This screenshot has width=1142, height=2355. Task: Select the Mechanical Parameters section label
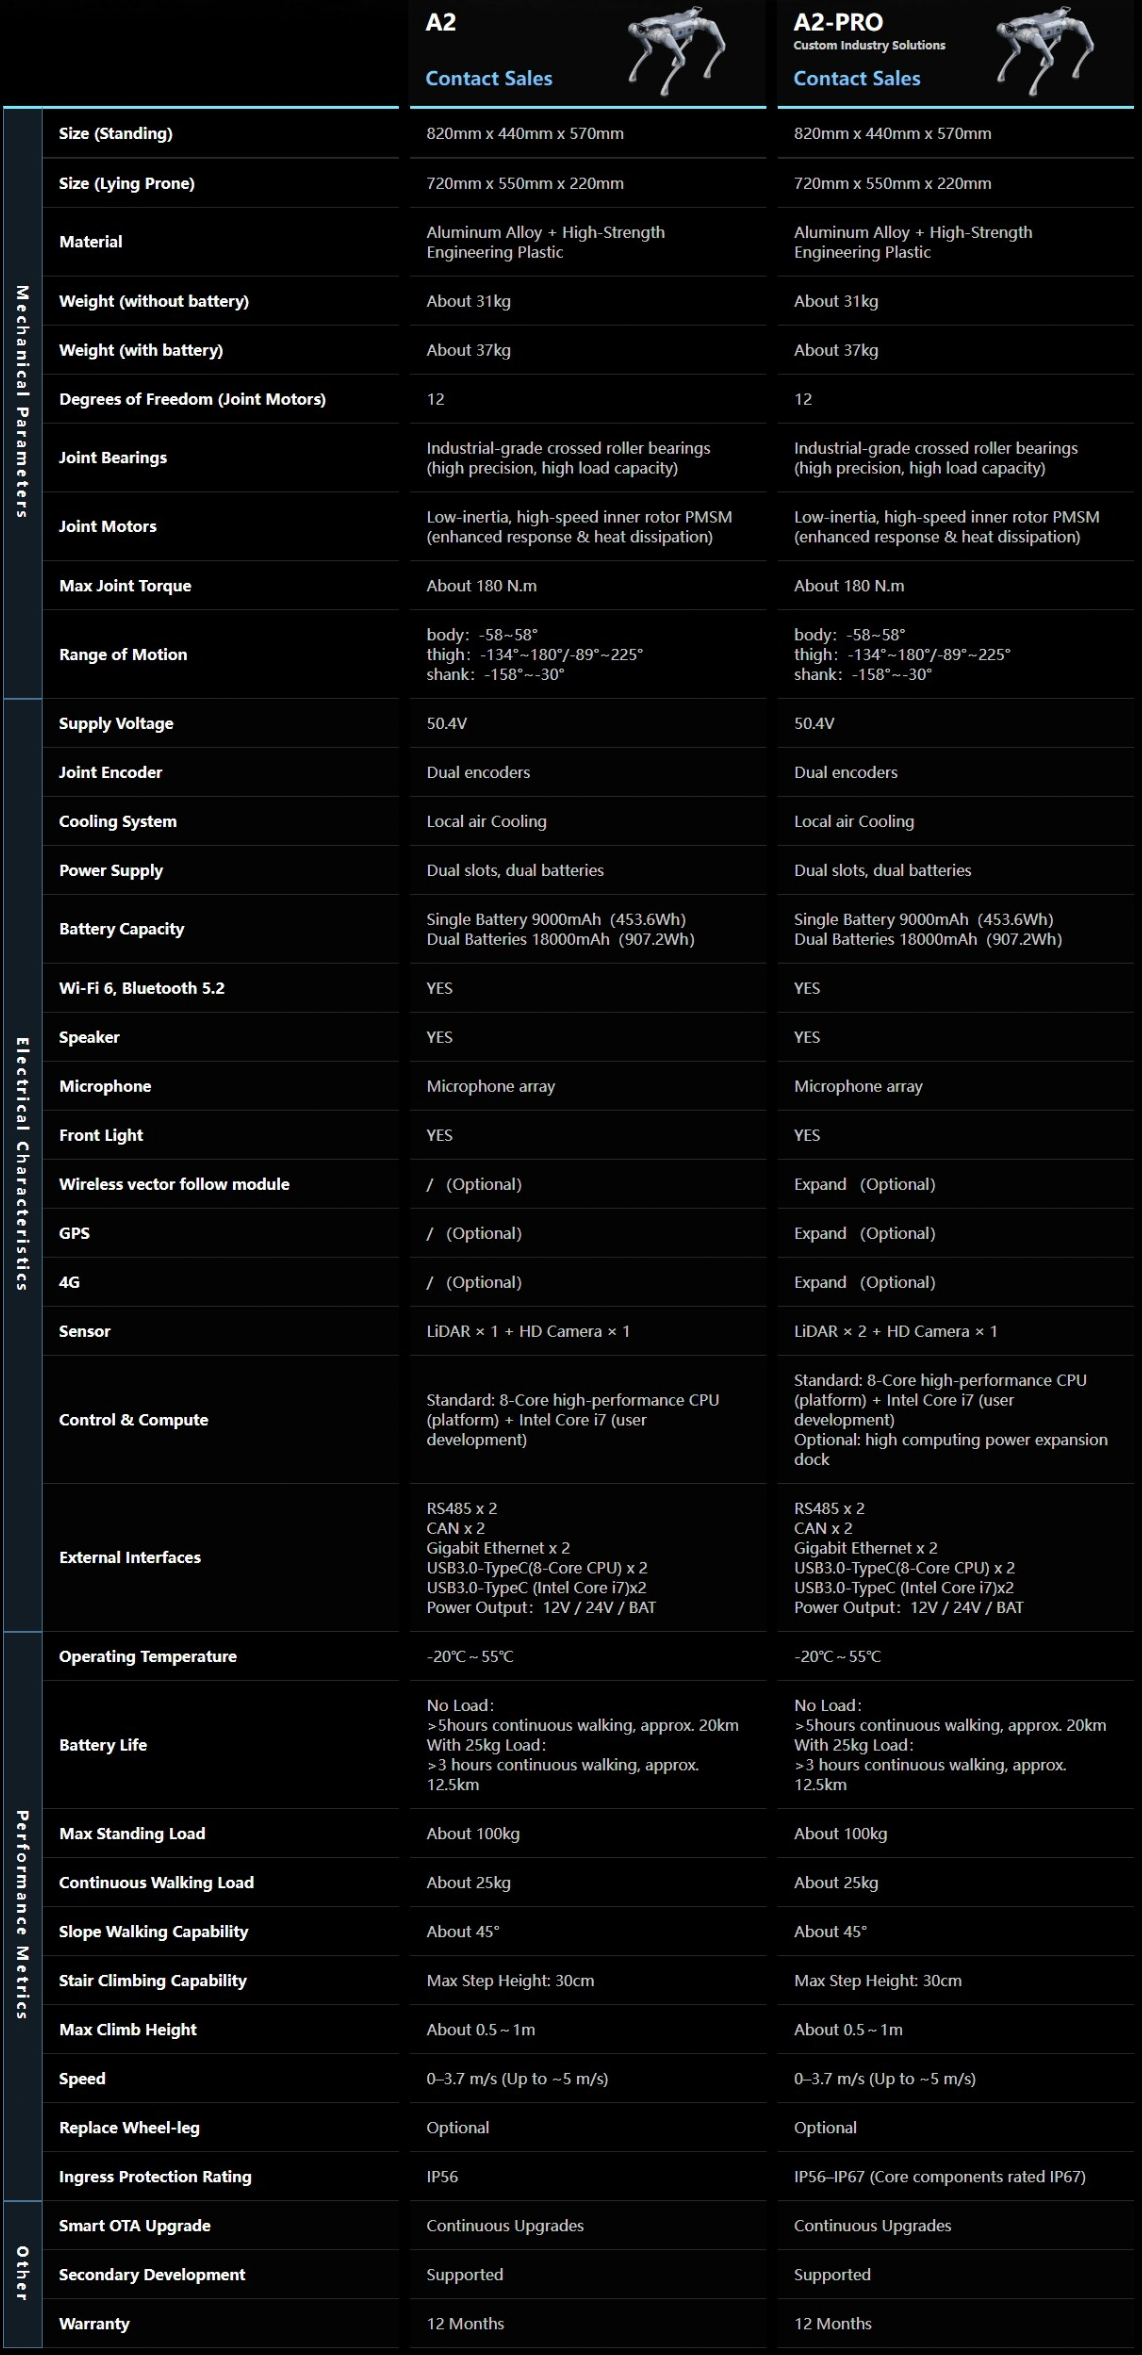click(22, 402)
